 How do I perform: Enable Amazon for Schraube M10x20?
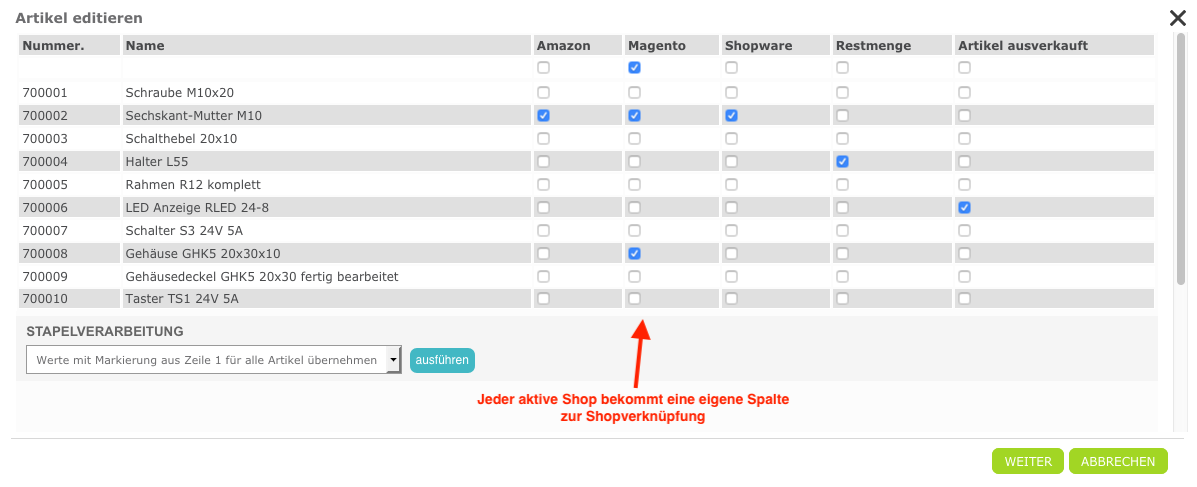click(543, 93)
